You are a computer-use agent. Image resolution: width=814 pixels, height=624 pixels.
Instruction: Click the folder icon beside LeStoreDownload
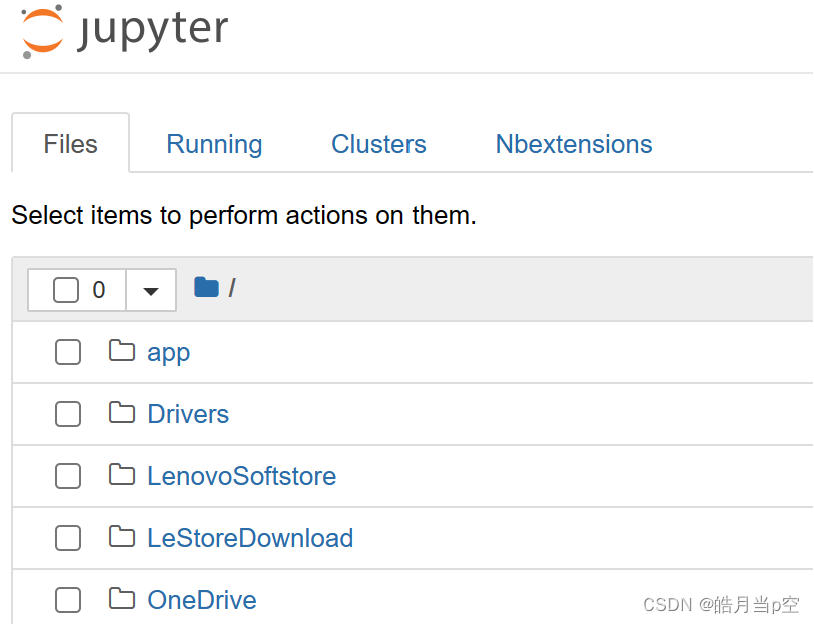[121, 538]
